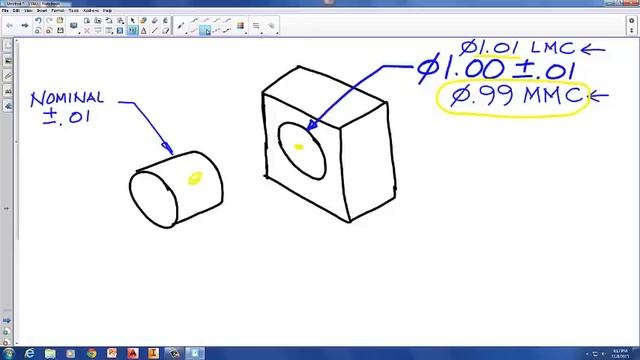The height and width of the screenshot is (360, 640).
Task: Select the arrow pointer tool
Action: point(133,20)
